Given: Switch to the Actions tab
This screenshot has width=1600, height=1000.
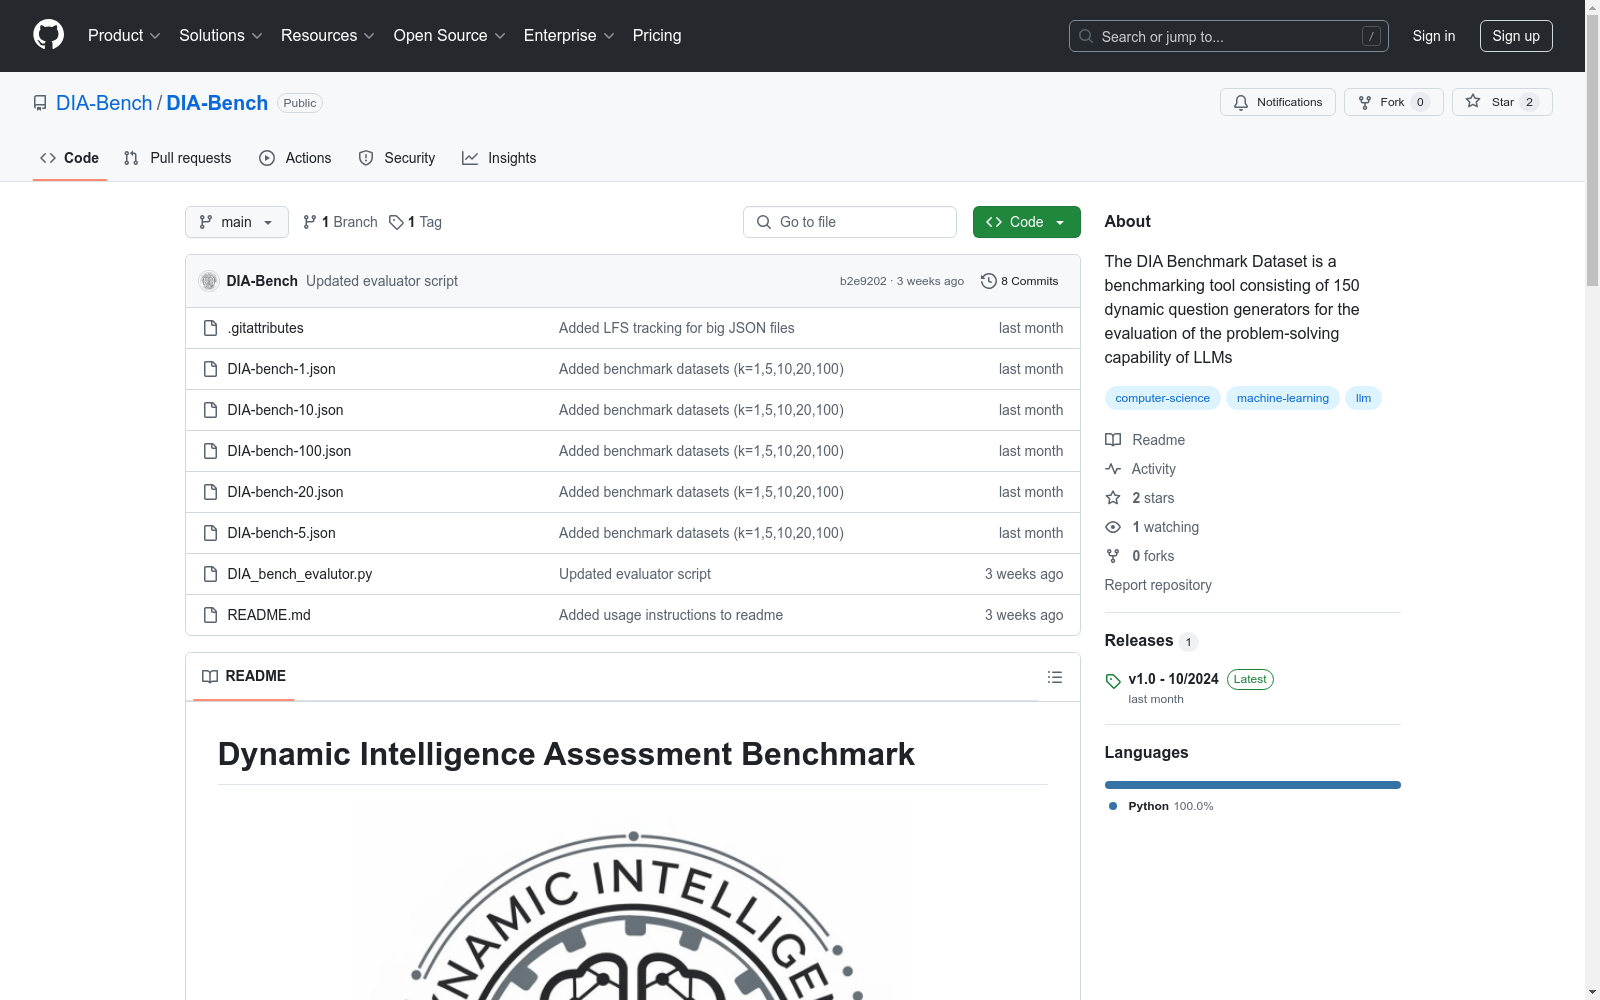Looking at the screenshot, I should tap(295, 158).
